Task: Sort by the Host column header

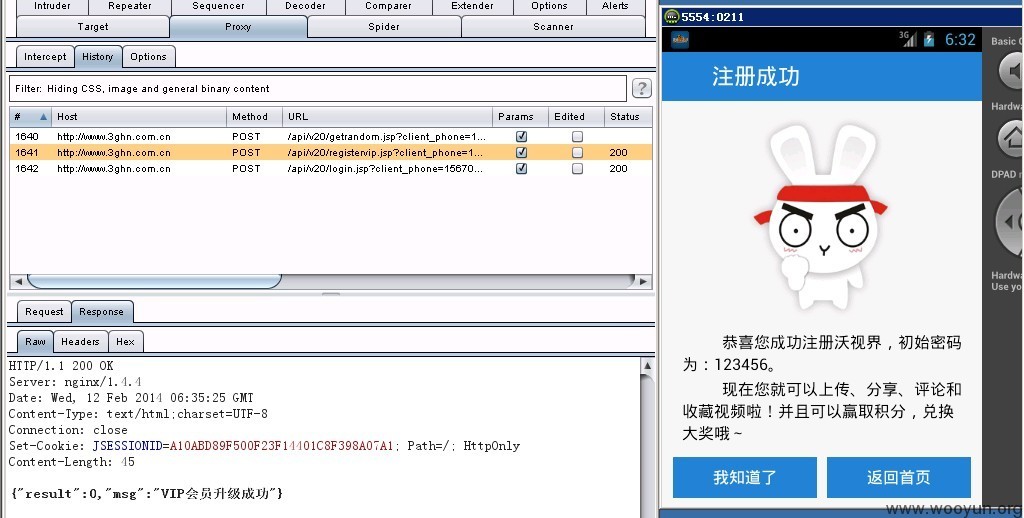Action: tap(138, 117)
